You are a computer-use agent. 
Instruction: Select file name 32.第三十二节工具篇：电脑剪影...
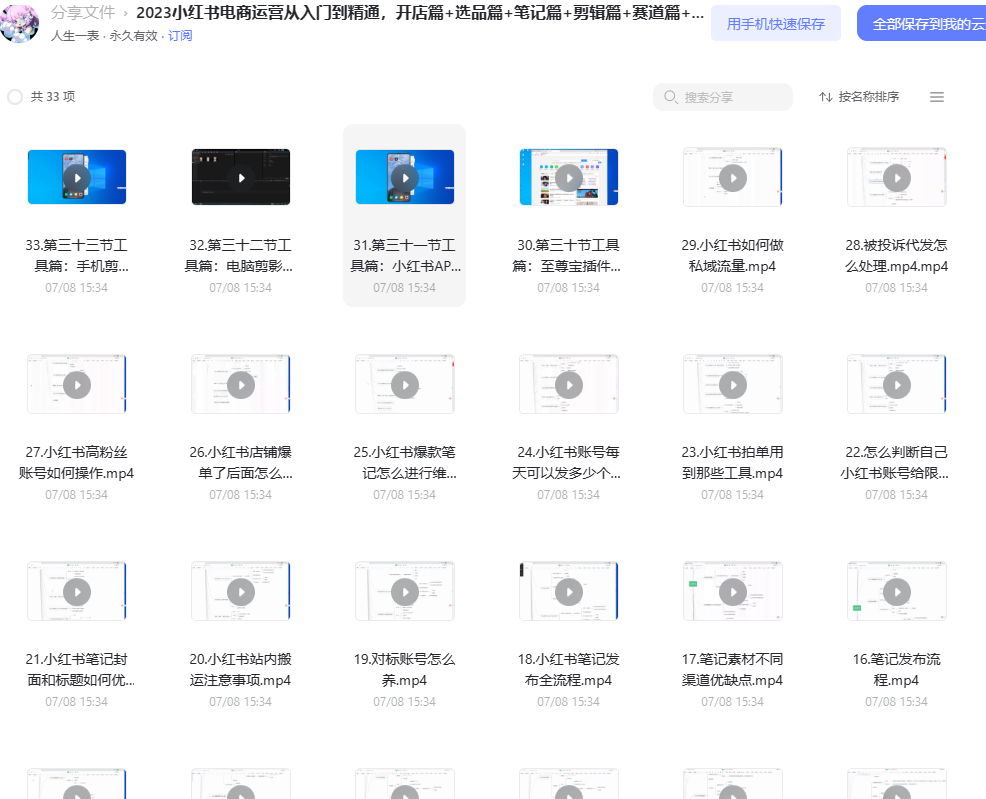(241, 255)
